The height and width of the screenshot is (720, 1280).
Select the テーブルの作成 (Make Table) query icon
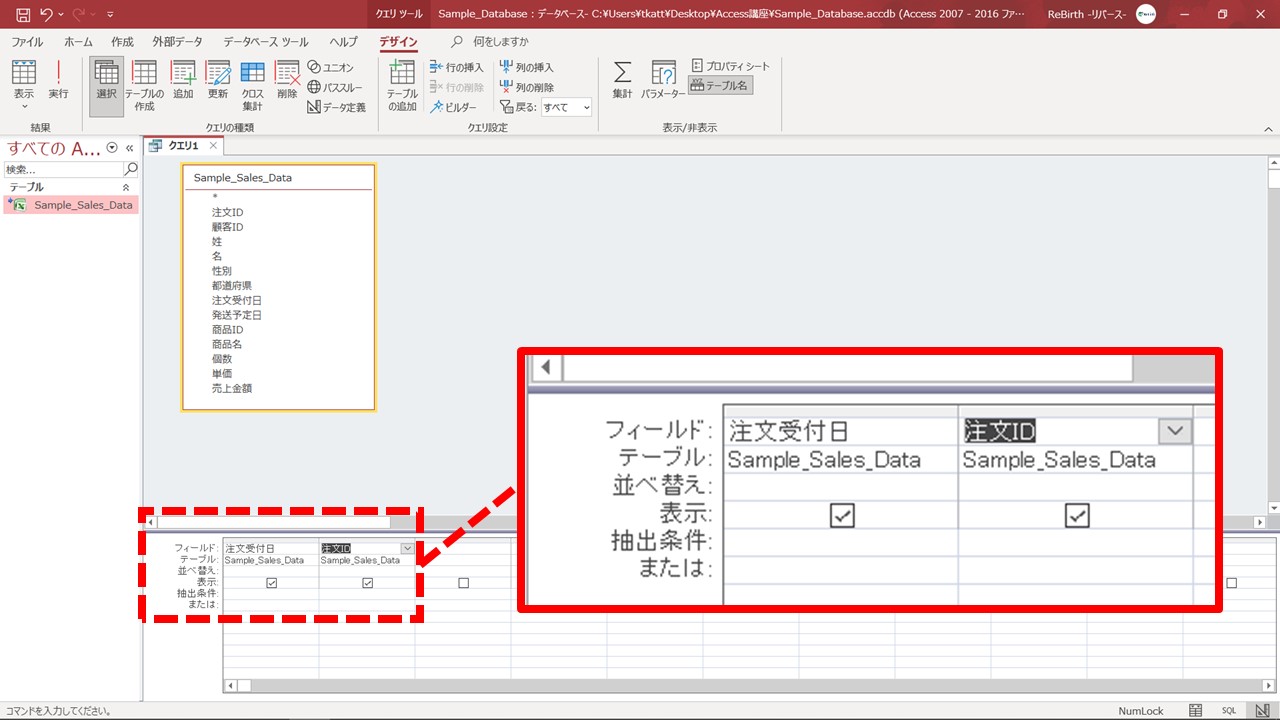tap(144, 84)
